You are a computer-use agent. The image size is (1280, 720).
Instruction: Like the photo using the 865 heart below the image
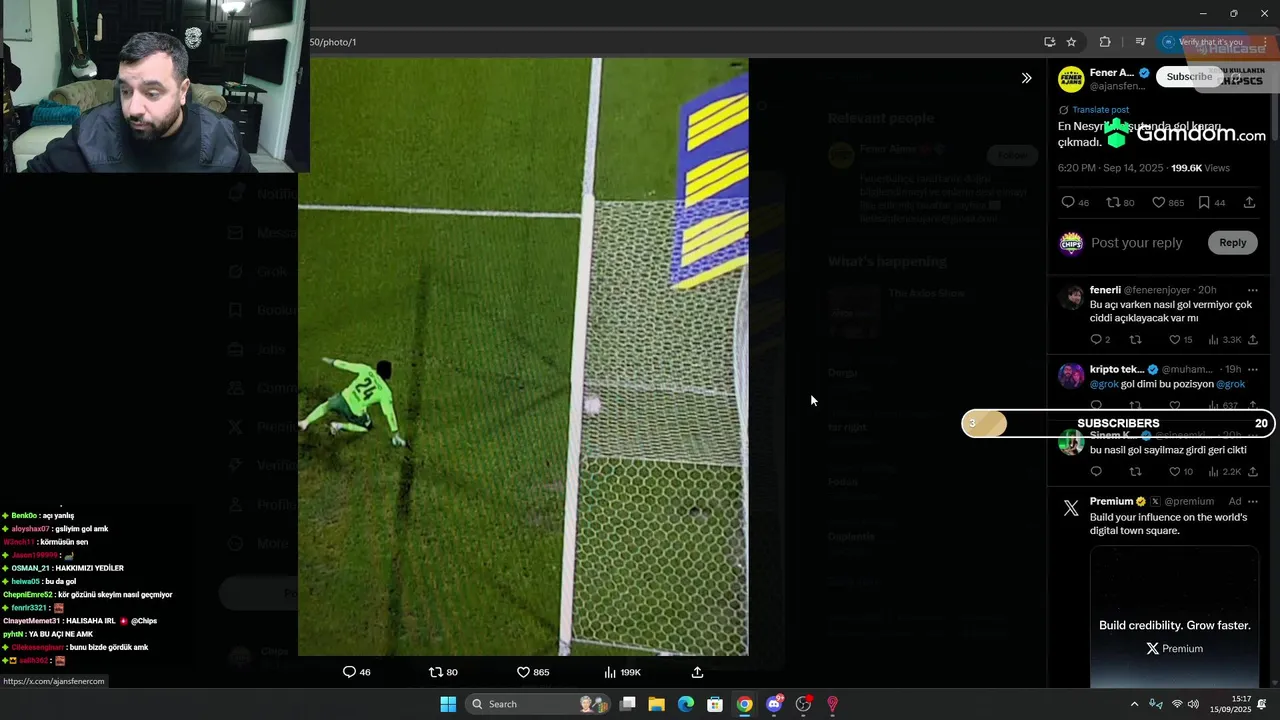532,672
